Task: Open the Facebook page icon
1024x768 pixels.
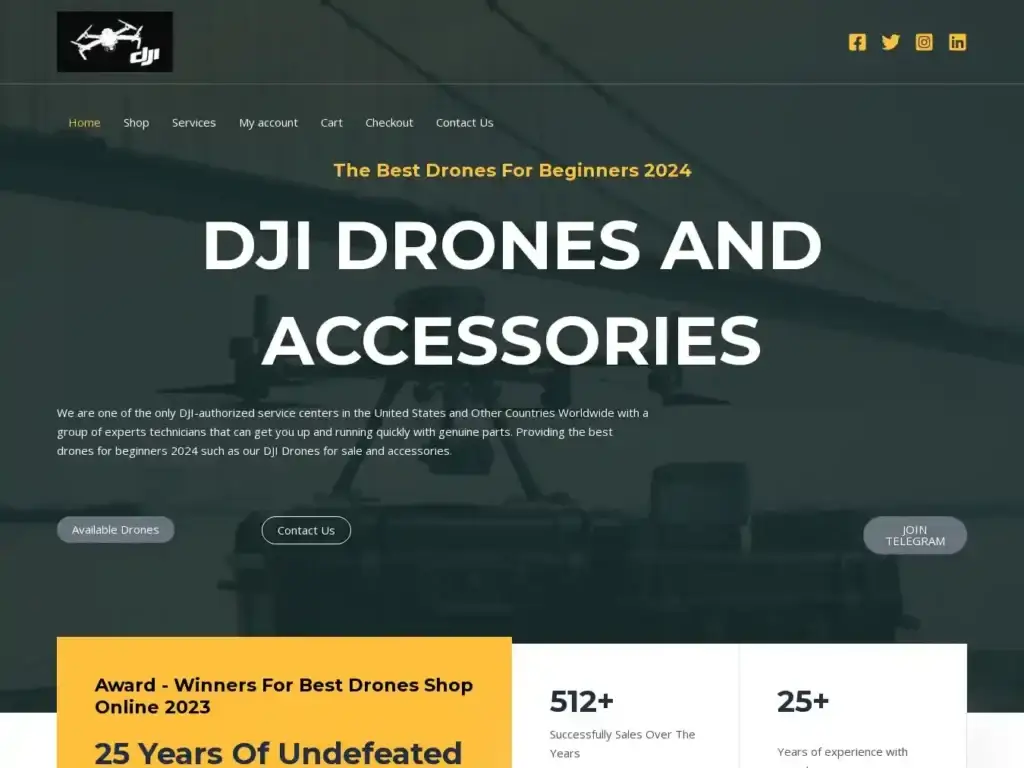Action: coord(857,42)
